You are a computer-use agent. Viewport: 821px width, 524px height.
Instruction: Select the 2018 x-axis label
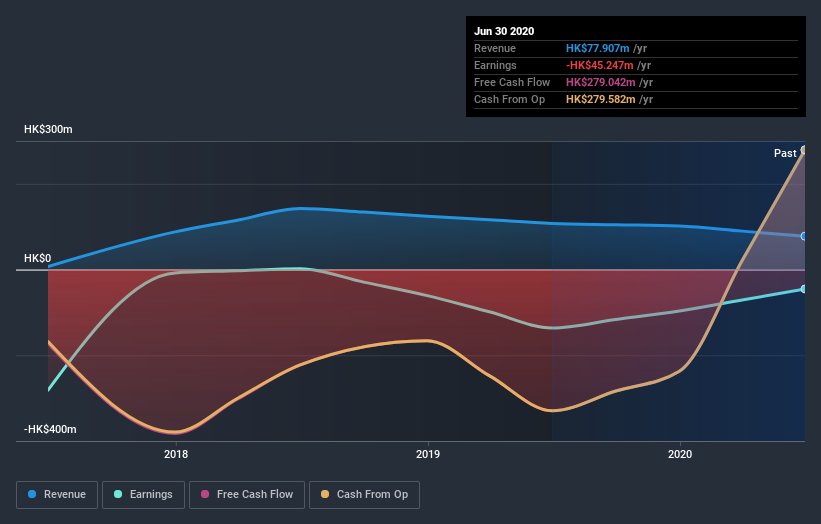[176, 454]
